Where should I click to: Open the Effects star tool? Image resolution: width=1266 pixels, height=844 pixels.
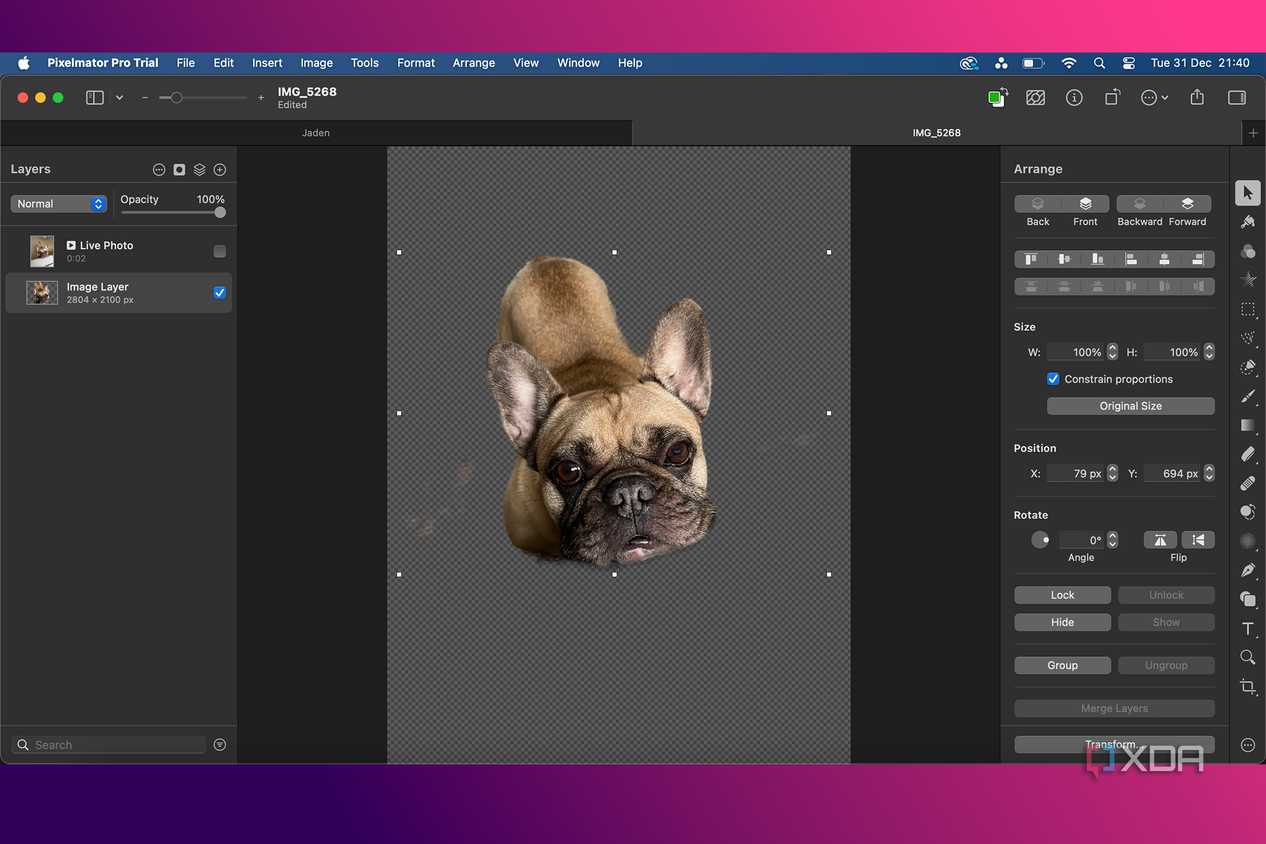coord(1247,280)
